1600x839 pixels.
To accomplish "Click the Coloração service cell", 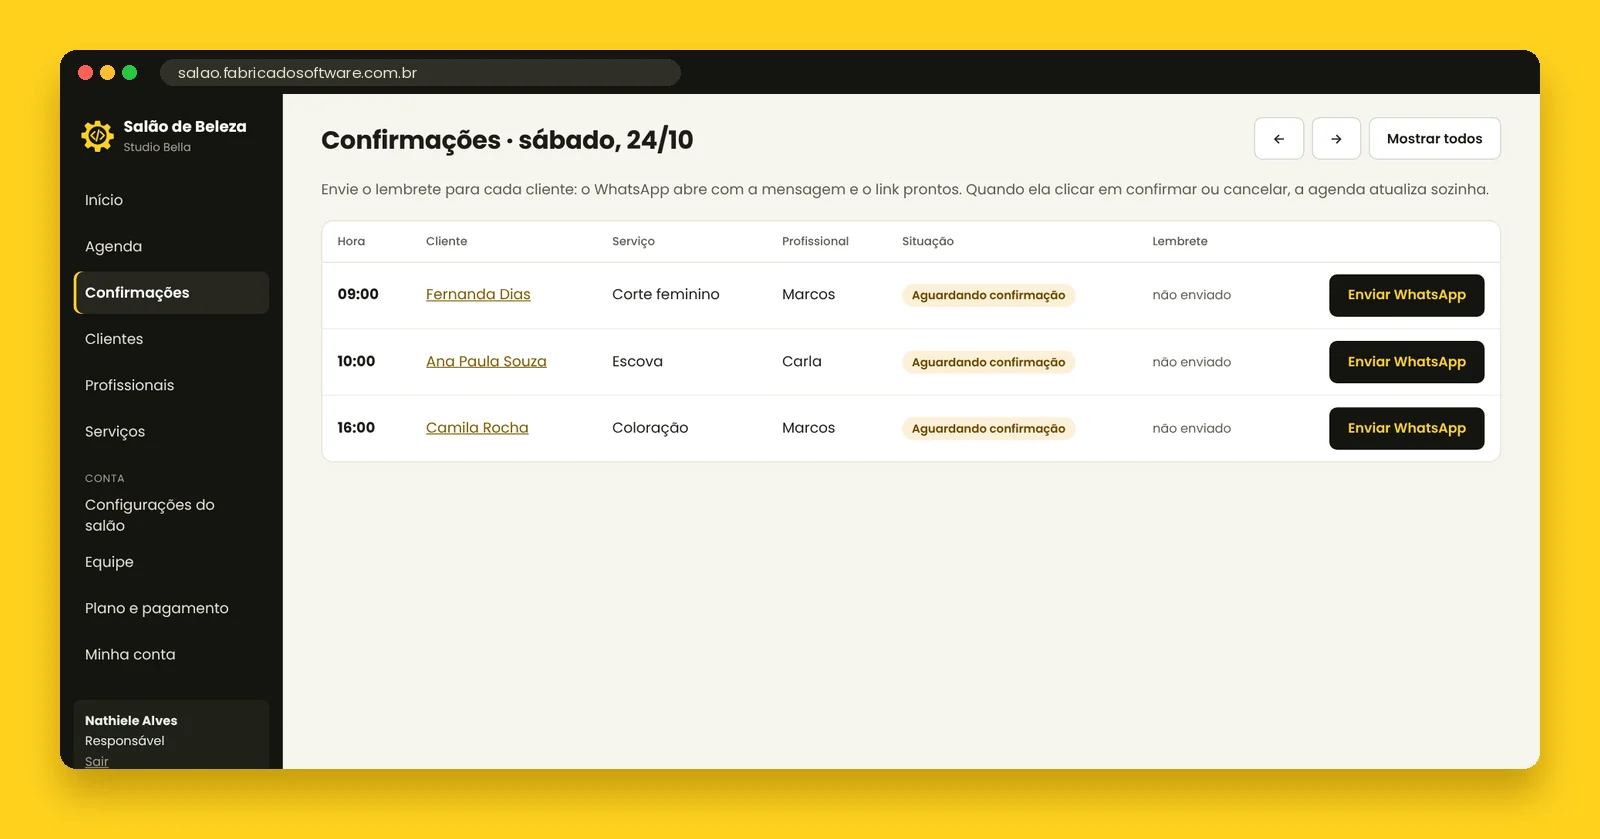I will pyautogui.click(x=650, y=428).
